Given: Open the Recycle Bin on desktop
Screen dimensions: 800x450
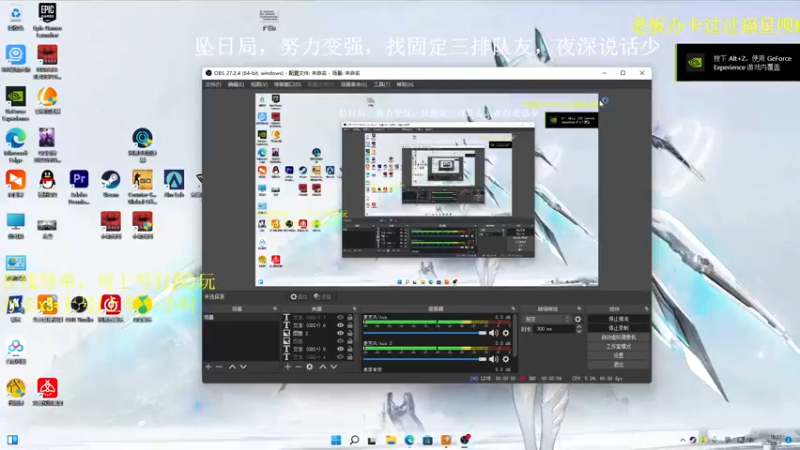Looking at the screenshot, I should click(16, 18).
